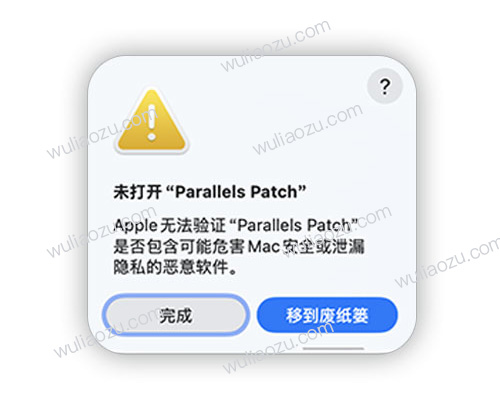Viewport: 500px width, 400px height.
Task: Click the 完成 button
Action: tap(176, 315)
